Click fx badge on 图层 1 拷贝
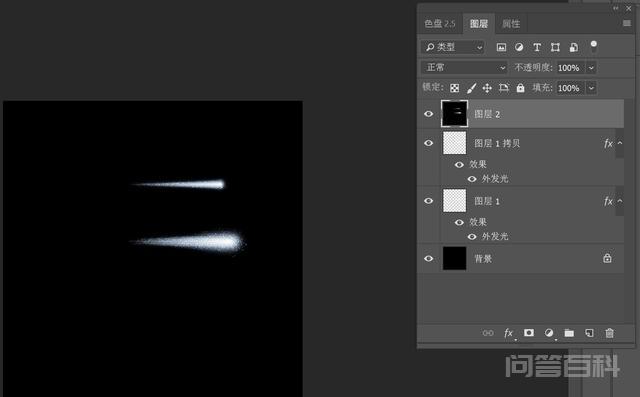Viewport: 640px width, 397px height. pyautogui.click(x=608, y=143)
